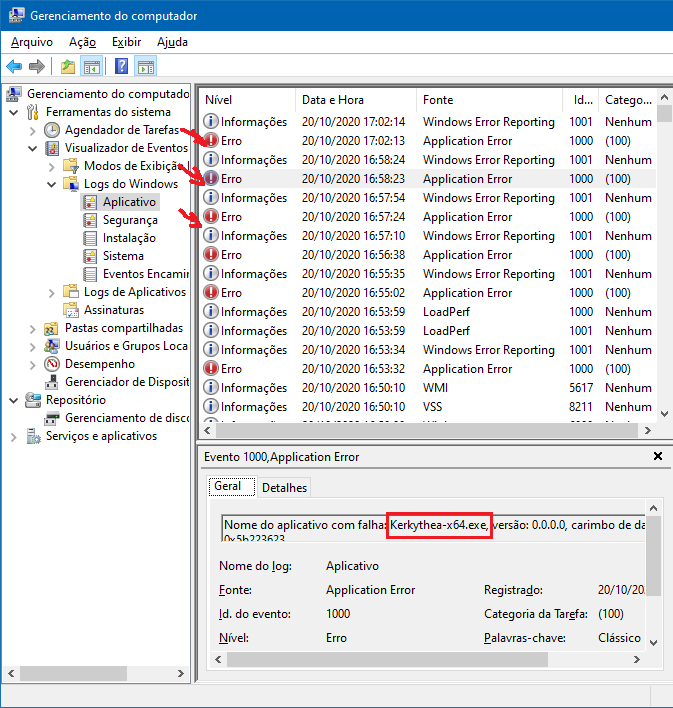Image resolution: width=673 pixels, height=708 pixels.
Task: Select the Erro row at 16:57:24
Action: coord(428,217)
